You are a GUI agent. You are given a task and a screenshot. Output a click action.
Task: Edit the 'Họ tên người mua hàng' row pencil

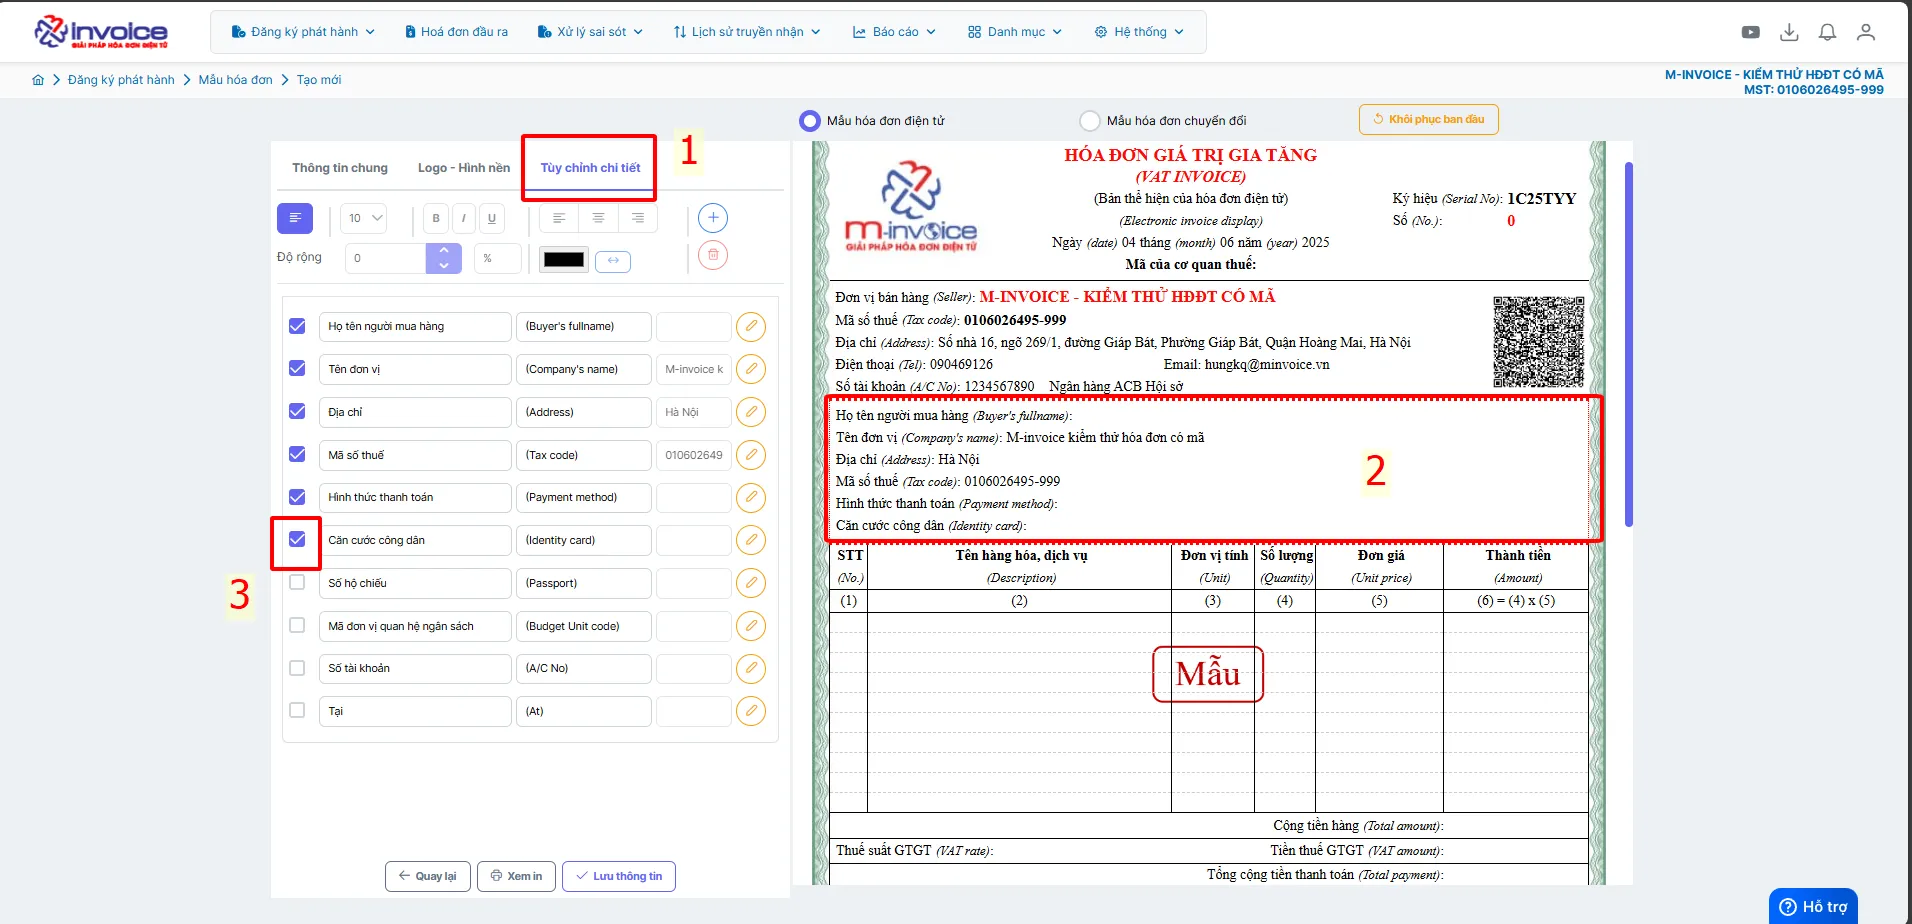(751, 327)
